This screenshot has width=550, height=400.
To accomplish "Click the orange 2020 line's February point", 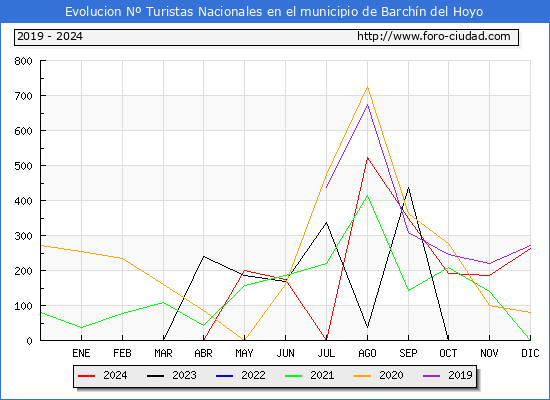I will (x=122, y=259).
